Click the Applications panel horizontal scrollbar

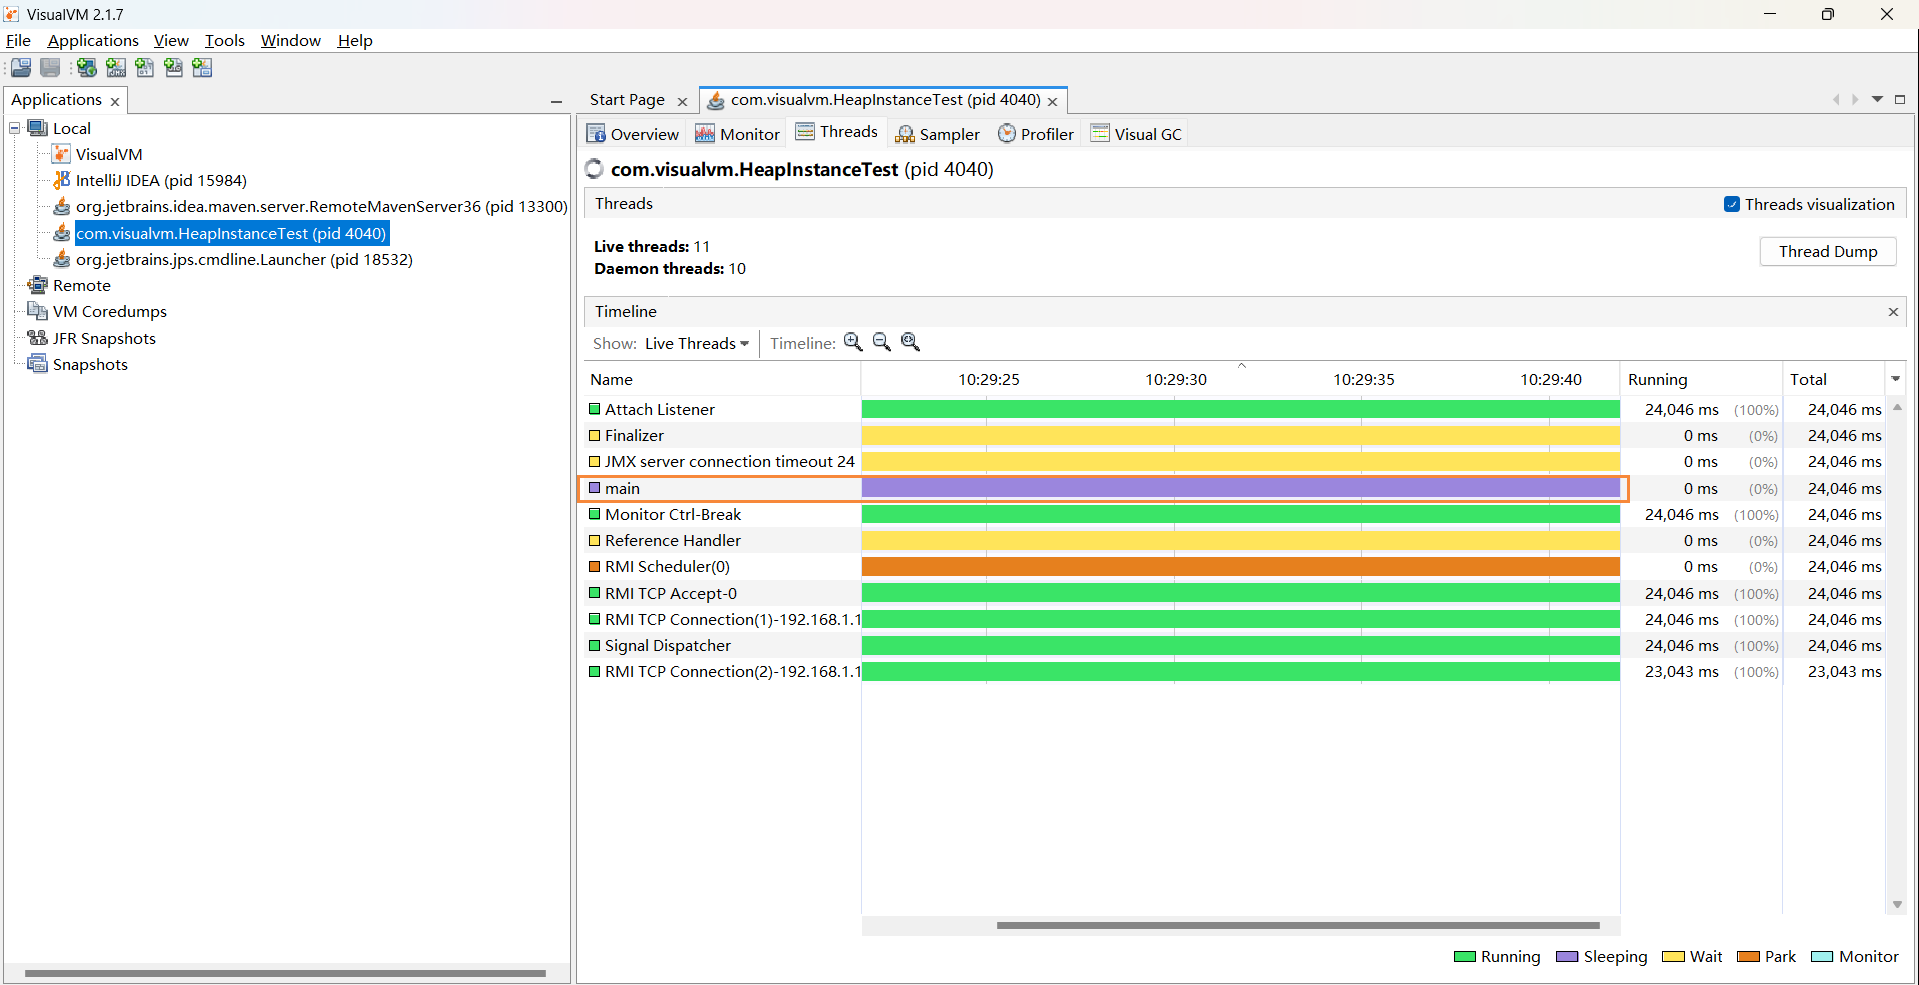point(285,973)
